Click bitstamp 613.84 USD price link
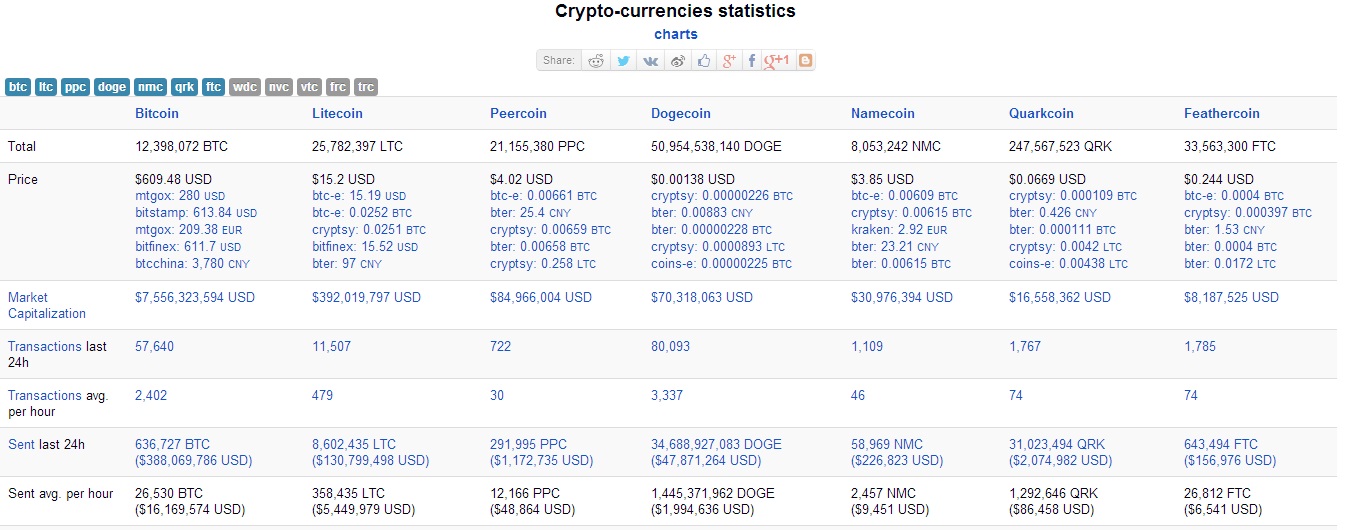Viewport: 1345px width, 530px height. pos(196,213)
